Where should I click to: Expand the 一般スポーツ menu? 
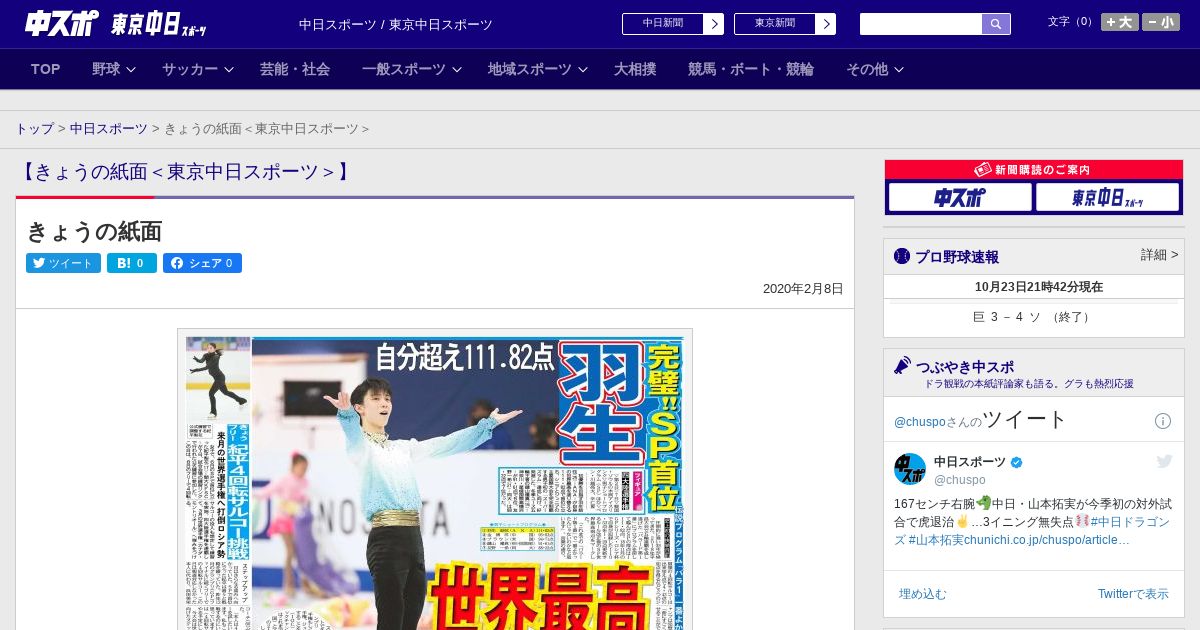pos(411,69)
